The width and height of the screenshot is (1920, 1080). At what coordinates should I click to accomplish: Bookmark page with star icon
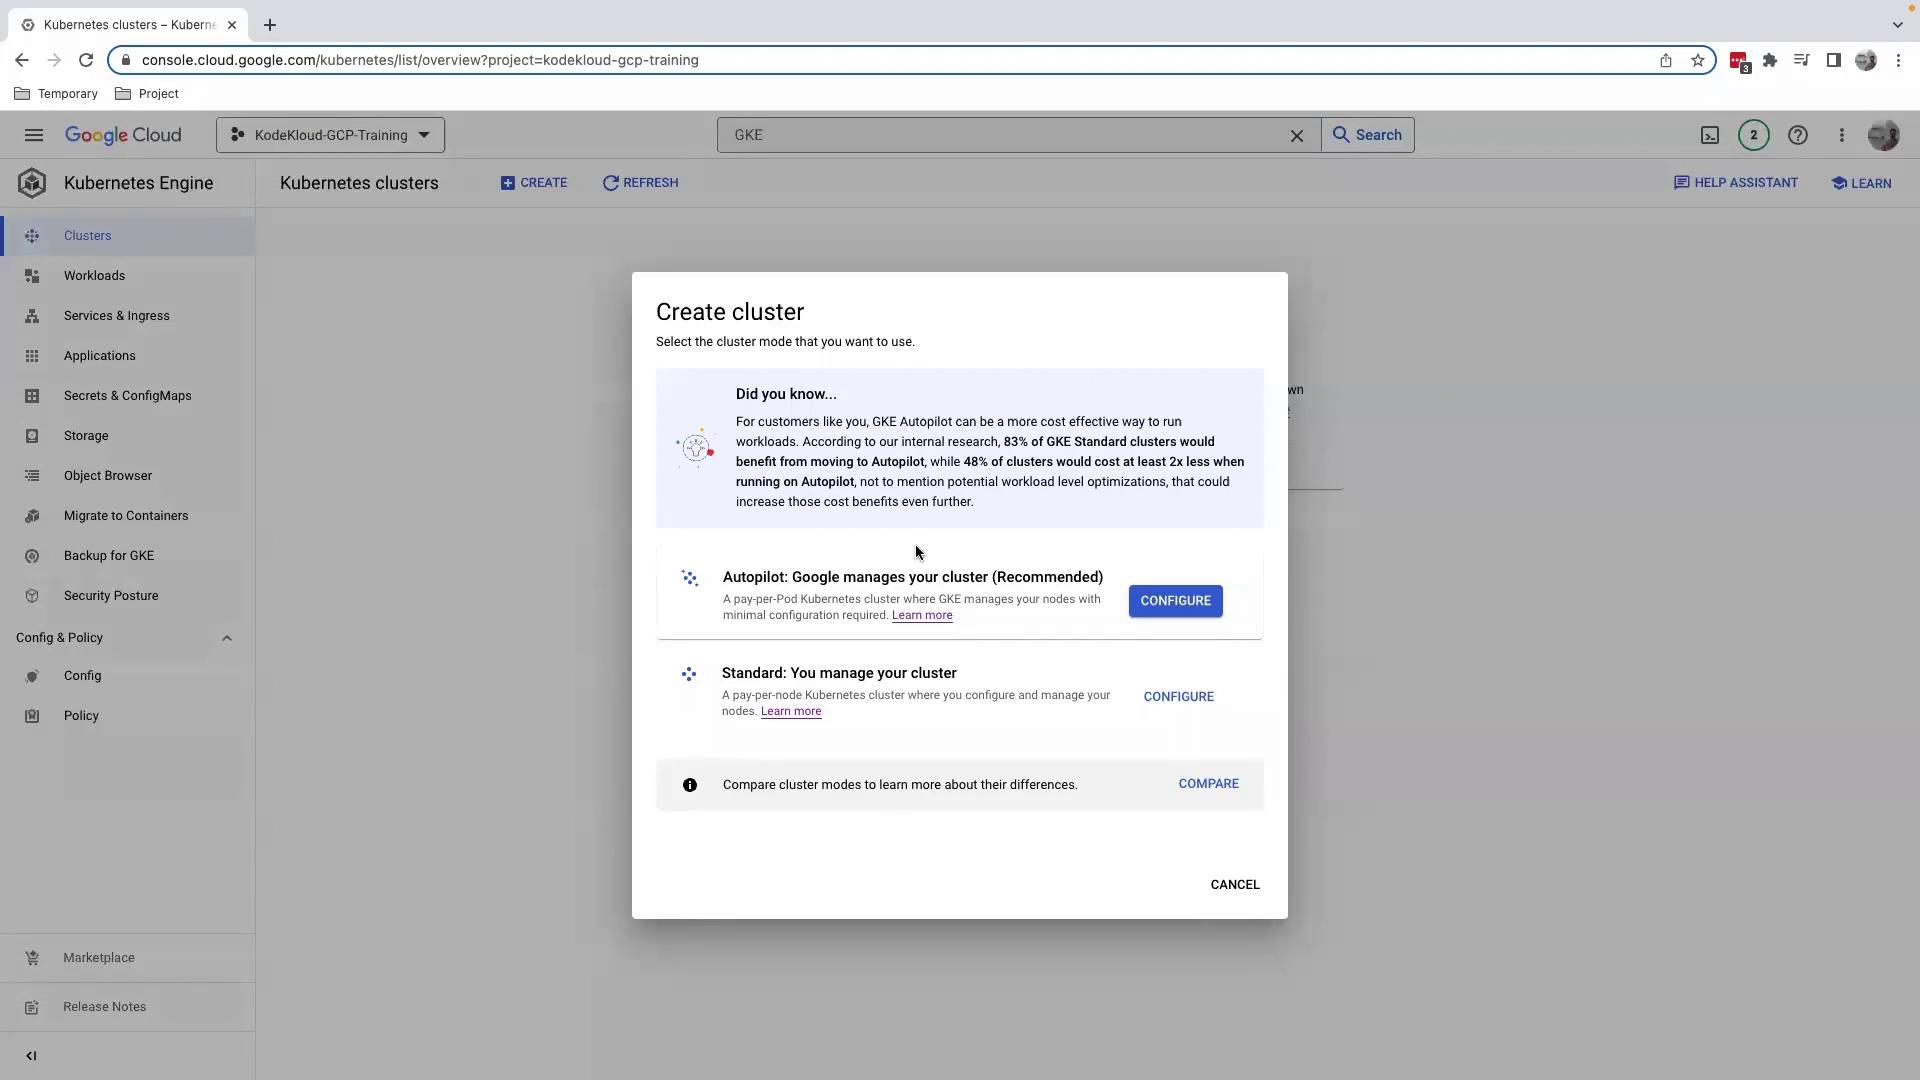point(1698,60)
